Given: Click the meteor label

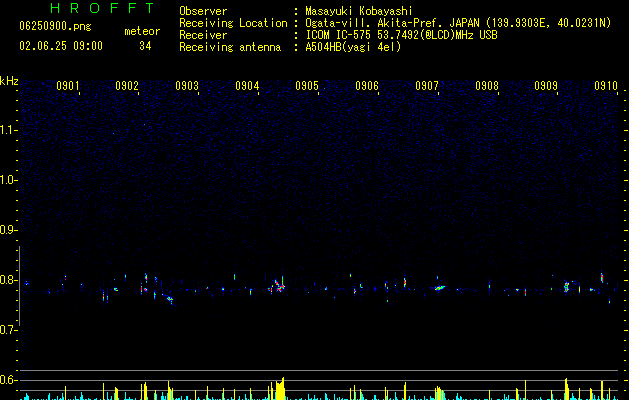Looking at the screenshot, I should click(142, 31).
